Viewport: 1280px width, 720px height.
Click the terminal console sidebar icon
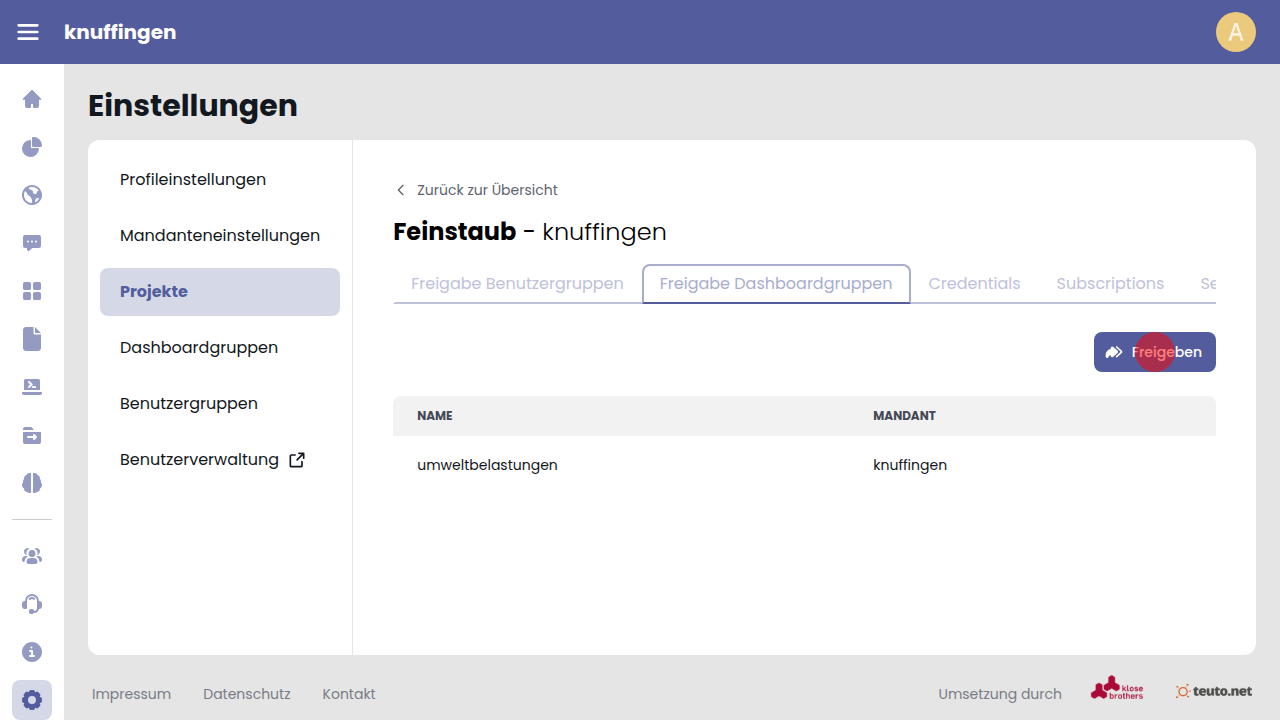tap(32, 387)
